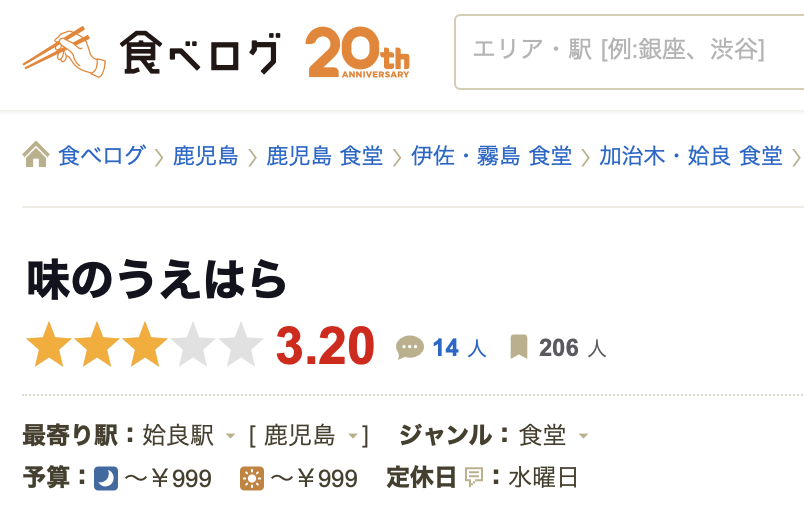
Task: Expand the 鹿児島 area dropdown
Action: (x=353, y=436)
